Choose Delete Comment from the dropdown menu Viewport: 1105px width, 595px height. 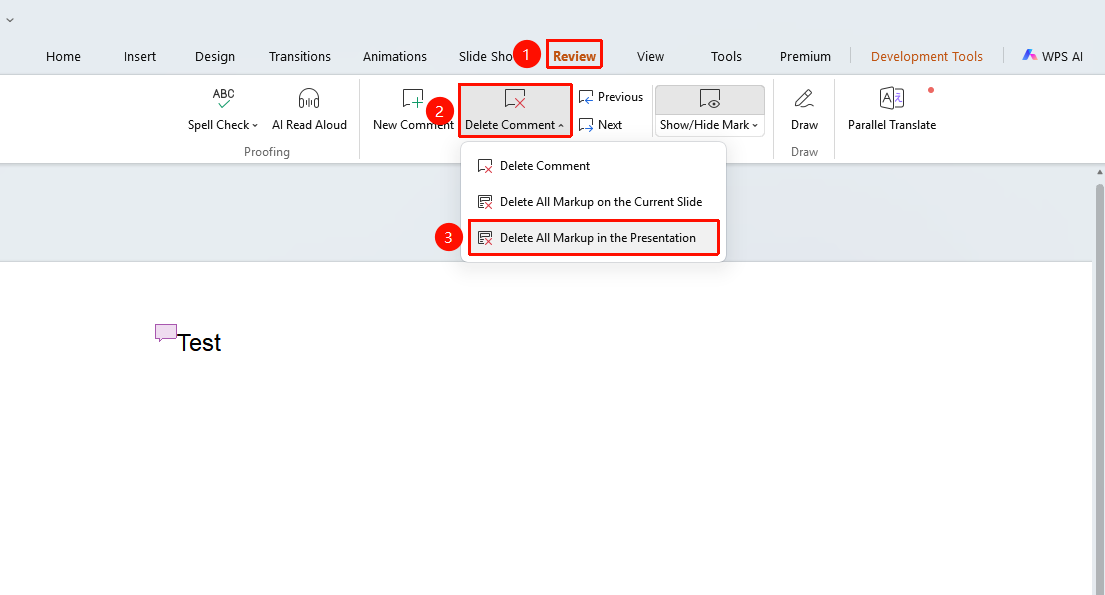click(x=593, y=166)
